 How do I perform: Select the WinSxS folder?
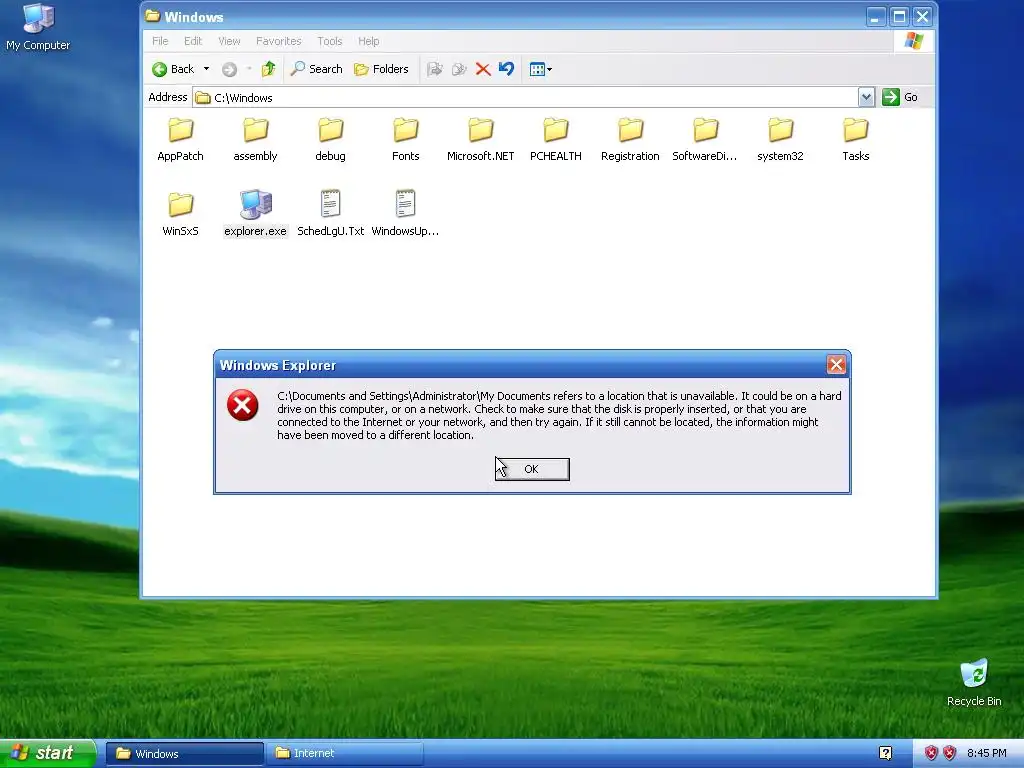(x=180, y=215)
